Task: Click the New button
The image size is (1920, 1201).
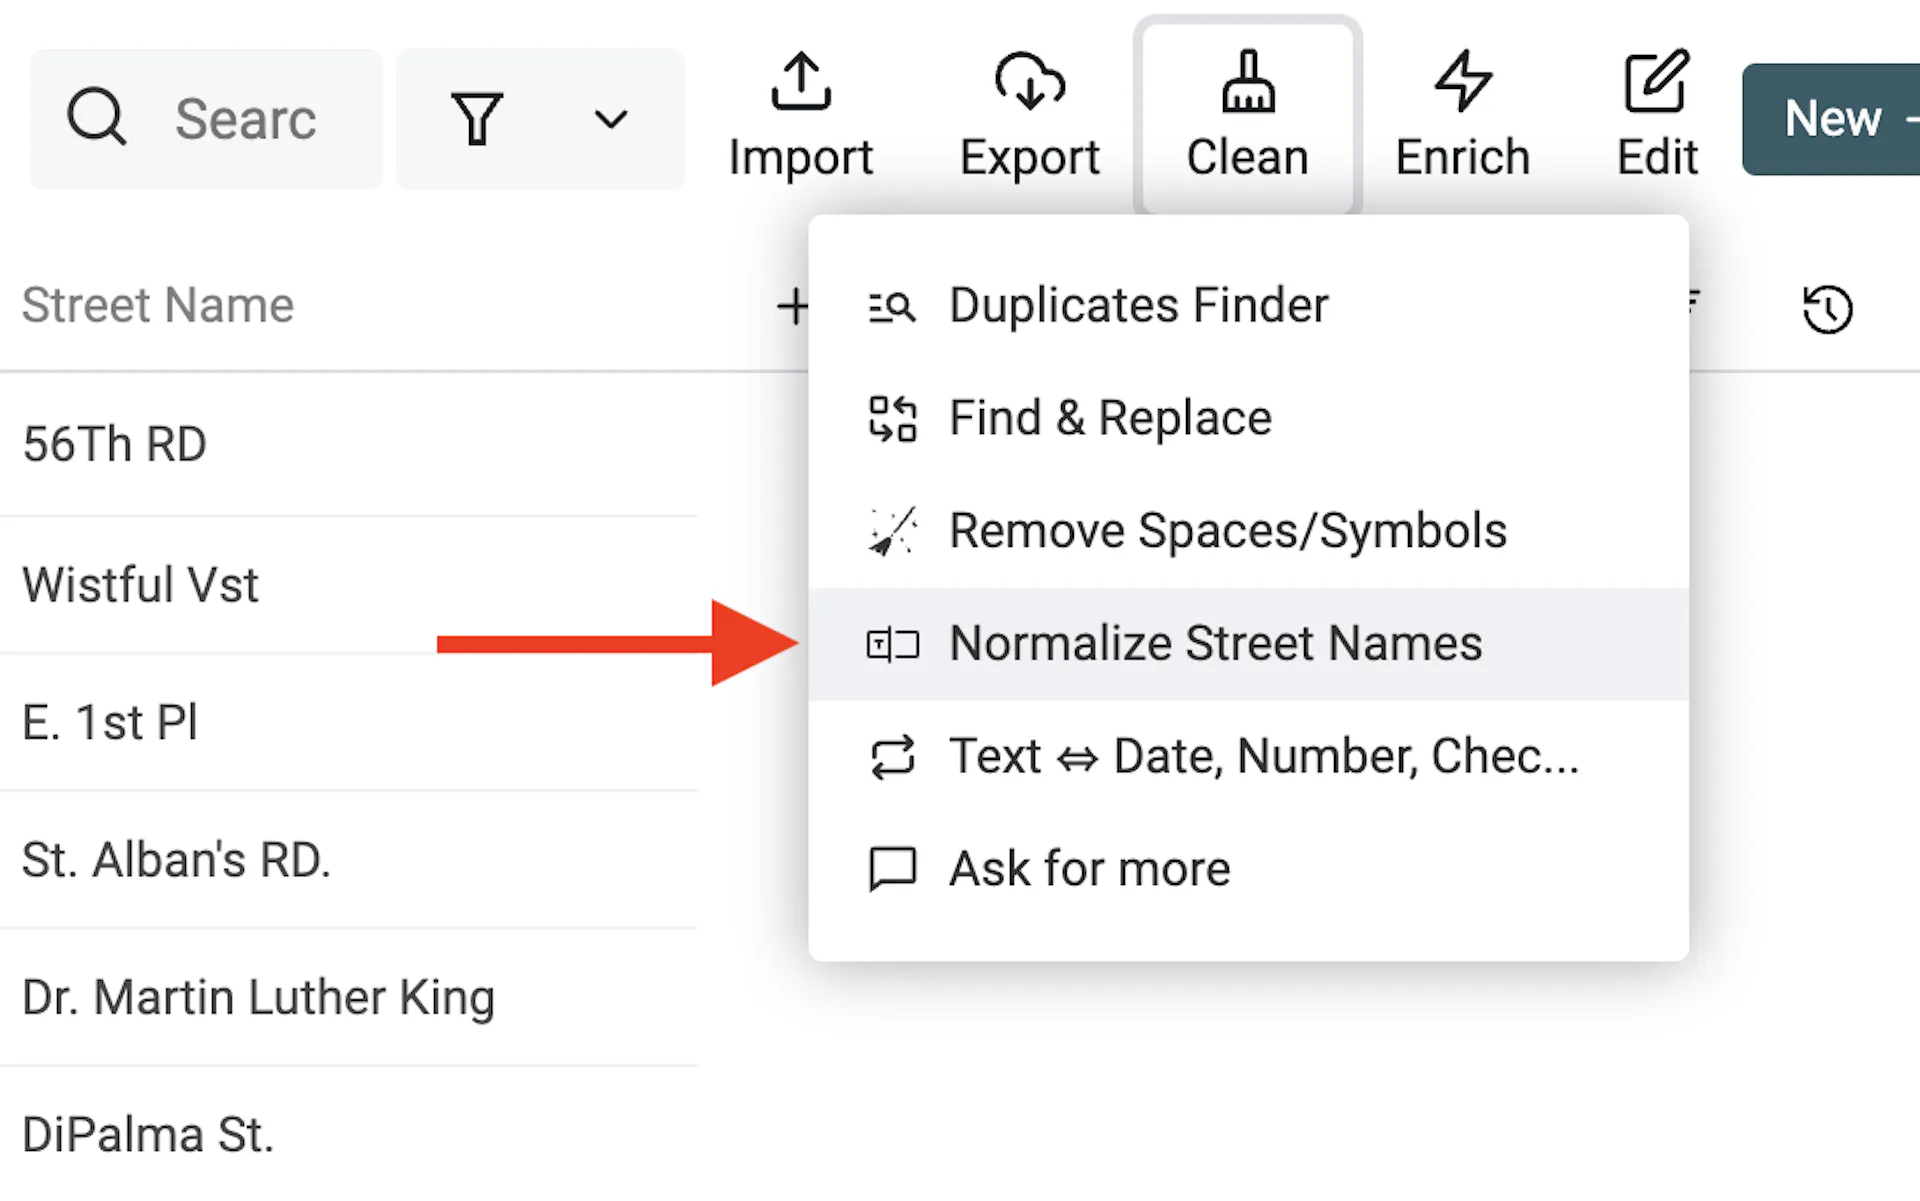Action: coord(1831,119)
